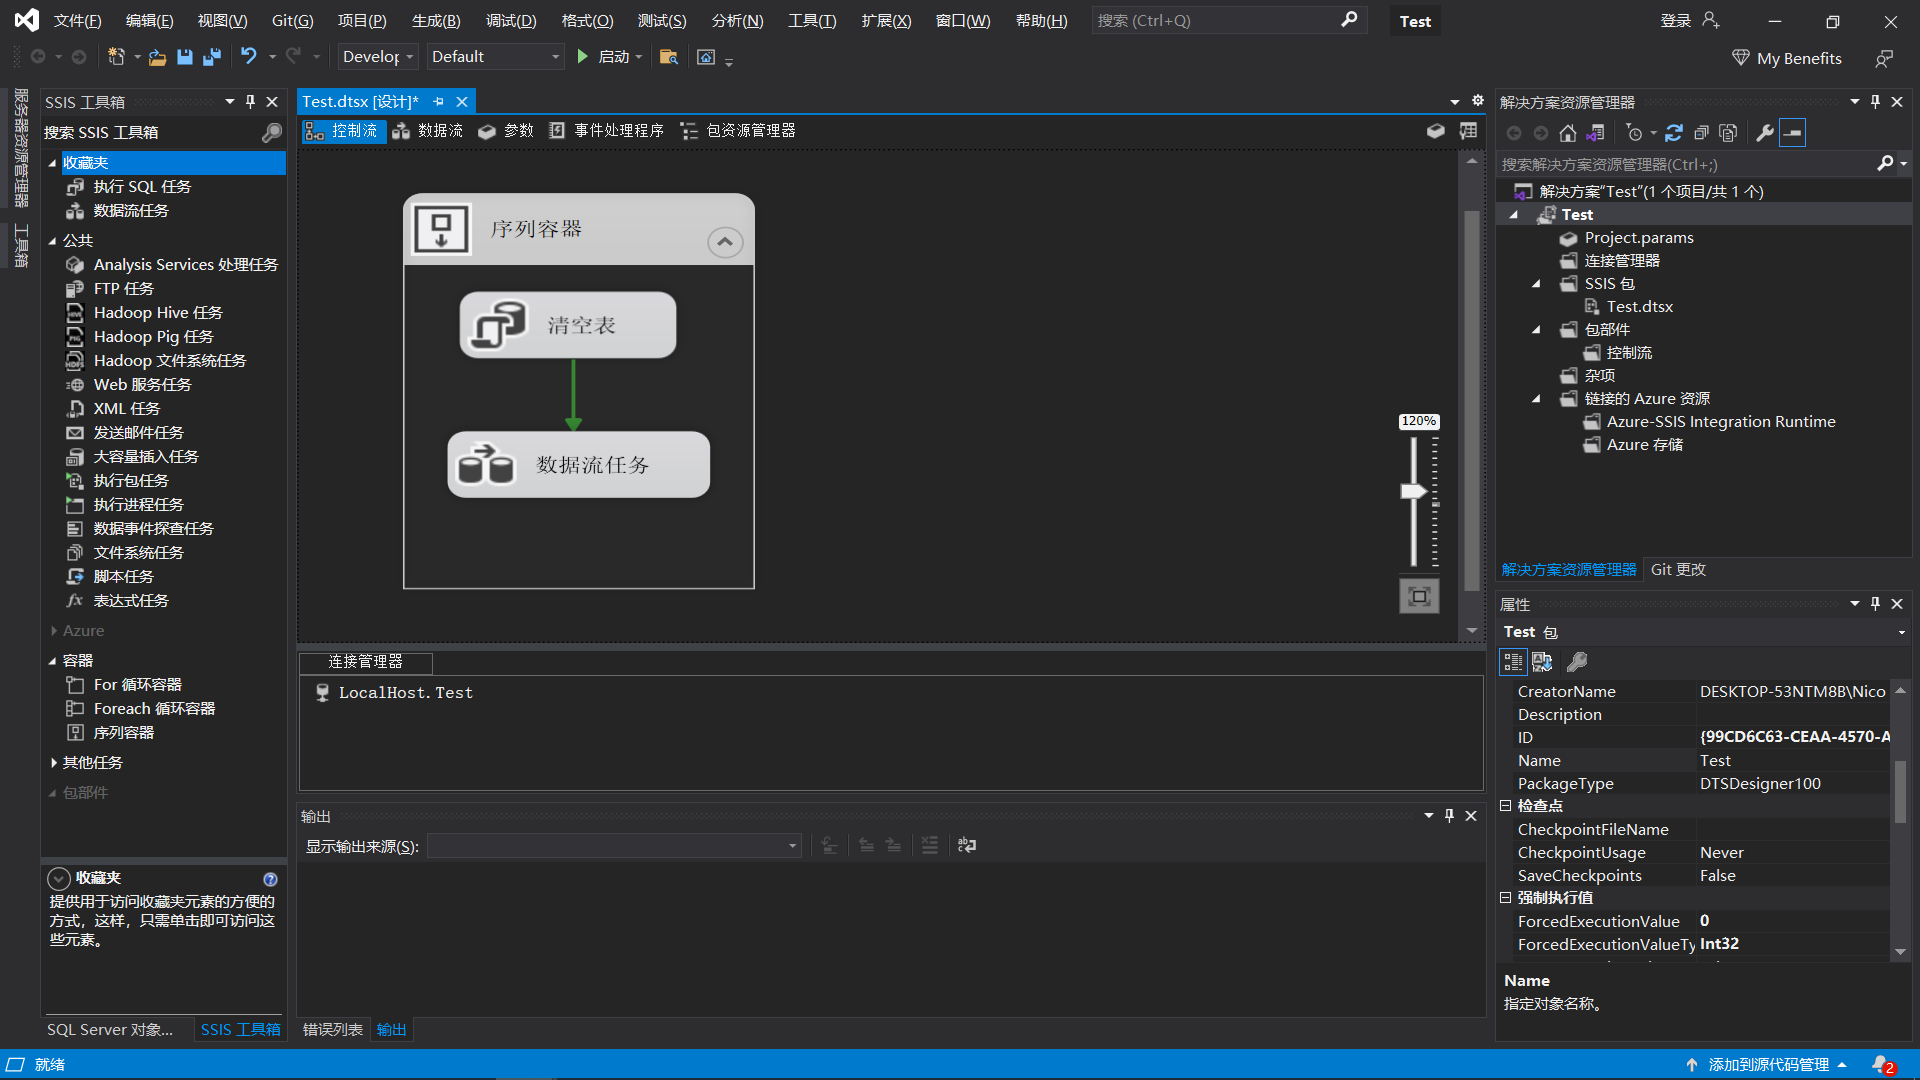
Task: Click the Undo toolbar icon
Action: [x=249, y=57]
